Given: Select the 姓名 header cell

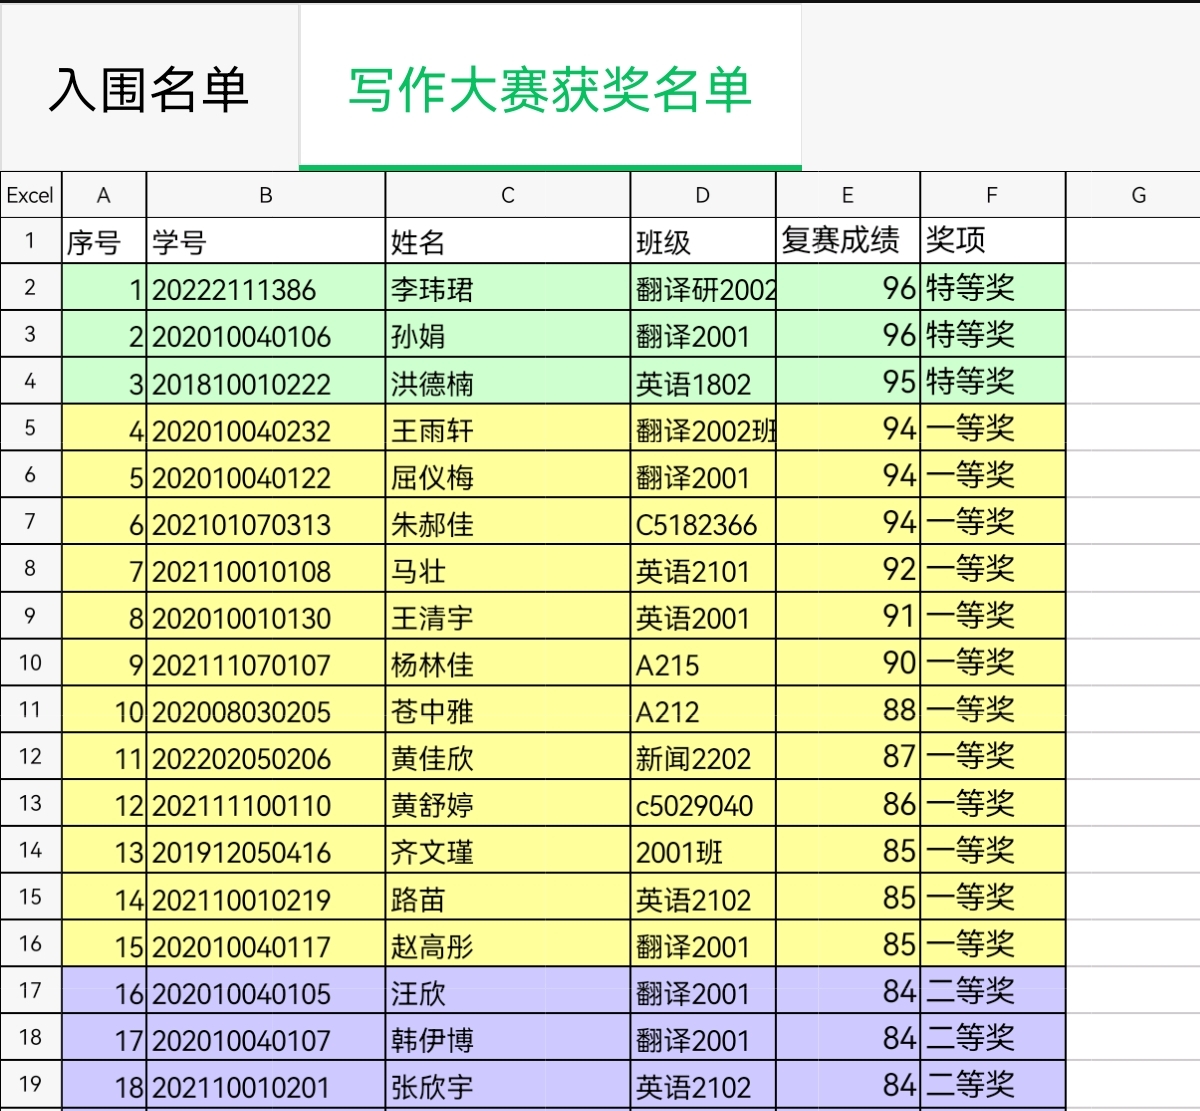Looking at the screenshot, I should coord(508,240).
